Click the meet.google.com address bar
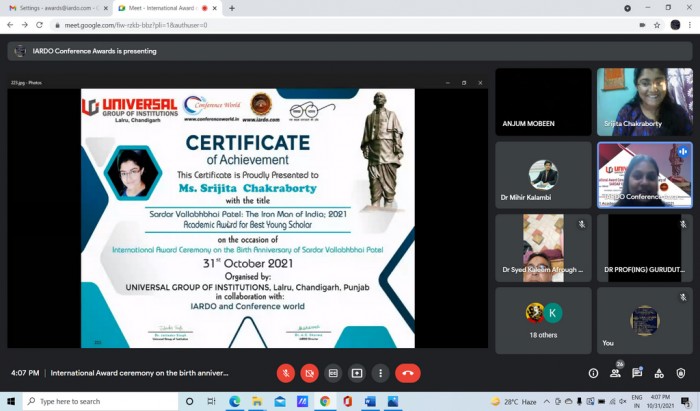Screen dimensions: 700x411 click(x=344, y=25)
